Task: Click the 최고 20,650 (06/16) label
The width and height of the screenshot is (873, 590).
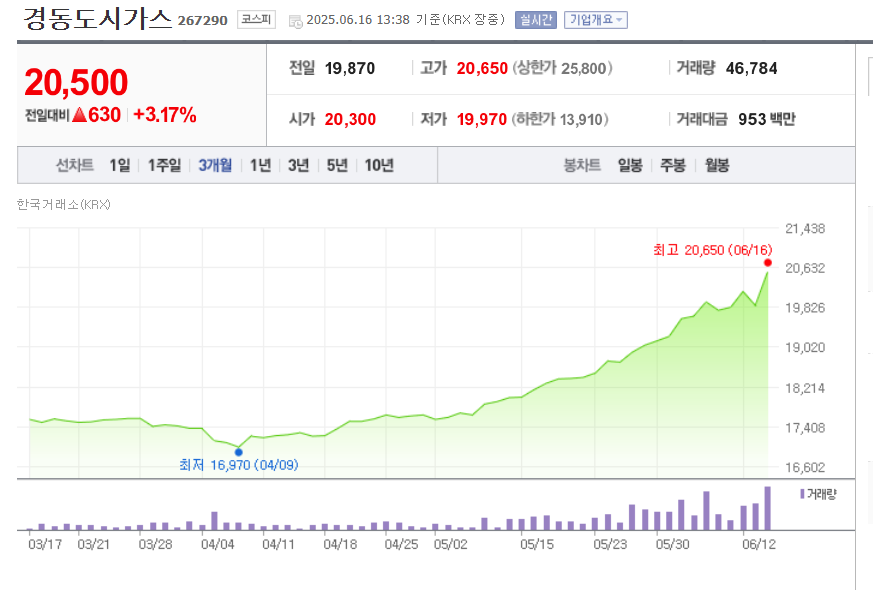Action: (x=713, y=250)
